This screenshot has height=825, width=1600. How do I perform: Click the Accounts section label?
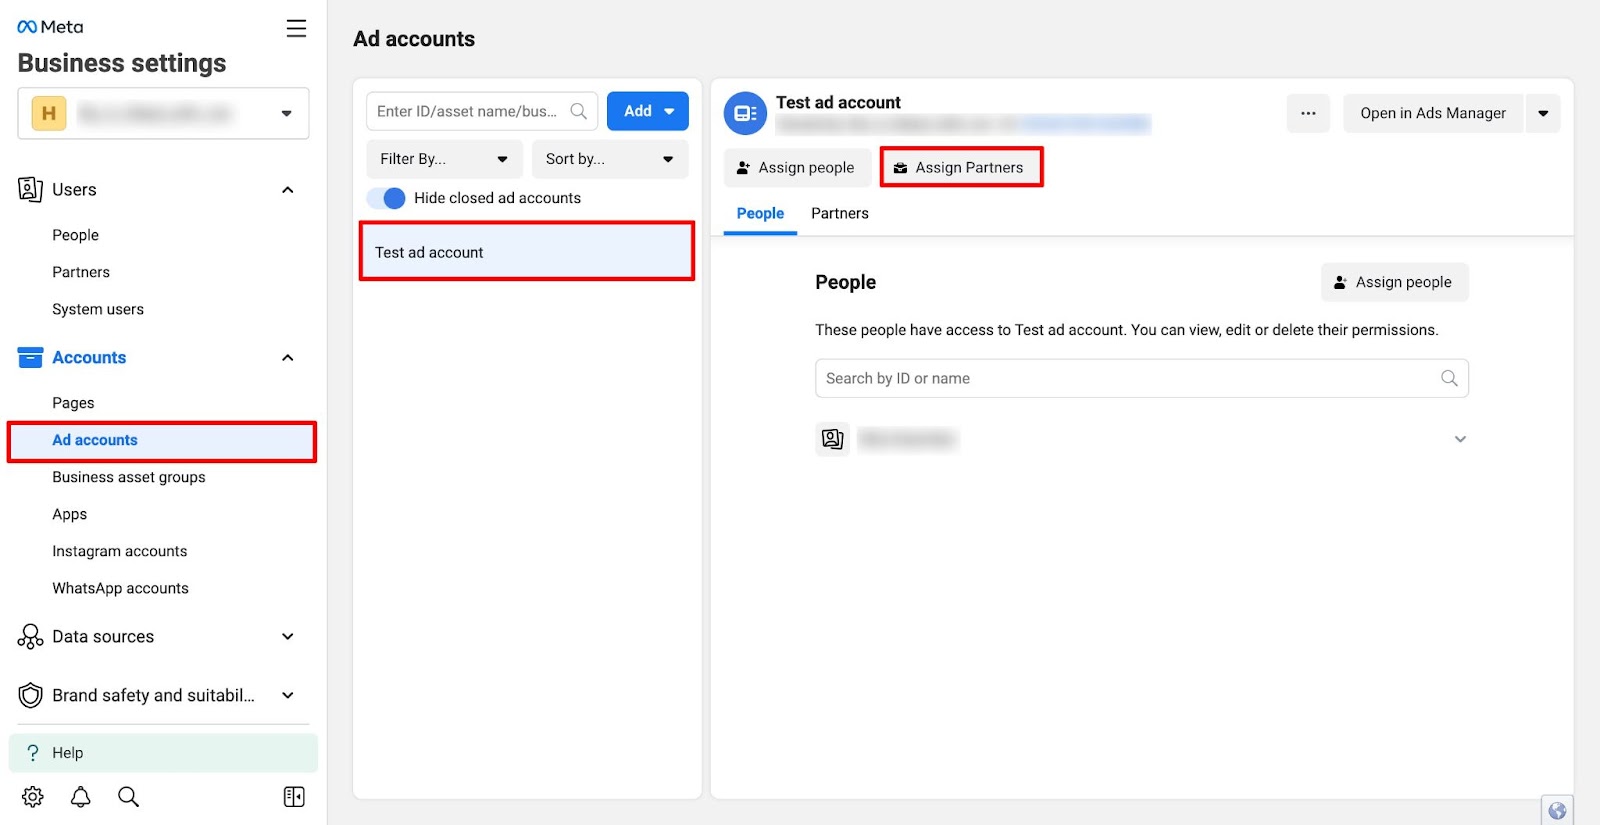pos(89,358)
